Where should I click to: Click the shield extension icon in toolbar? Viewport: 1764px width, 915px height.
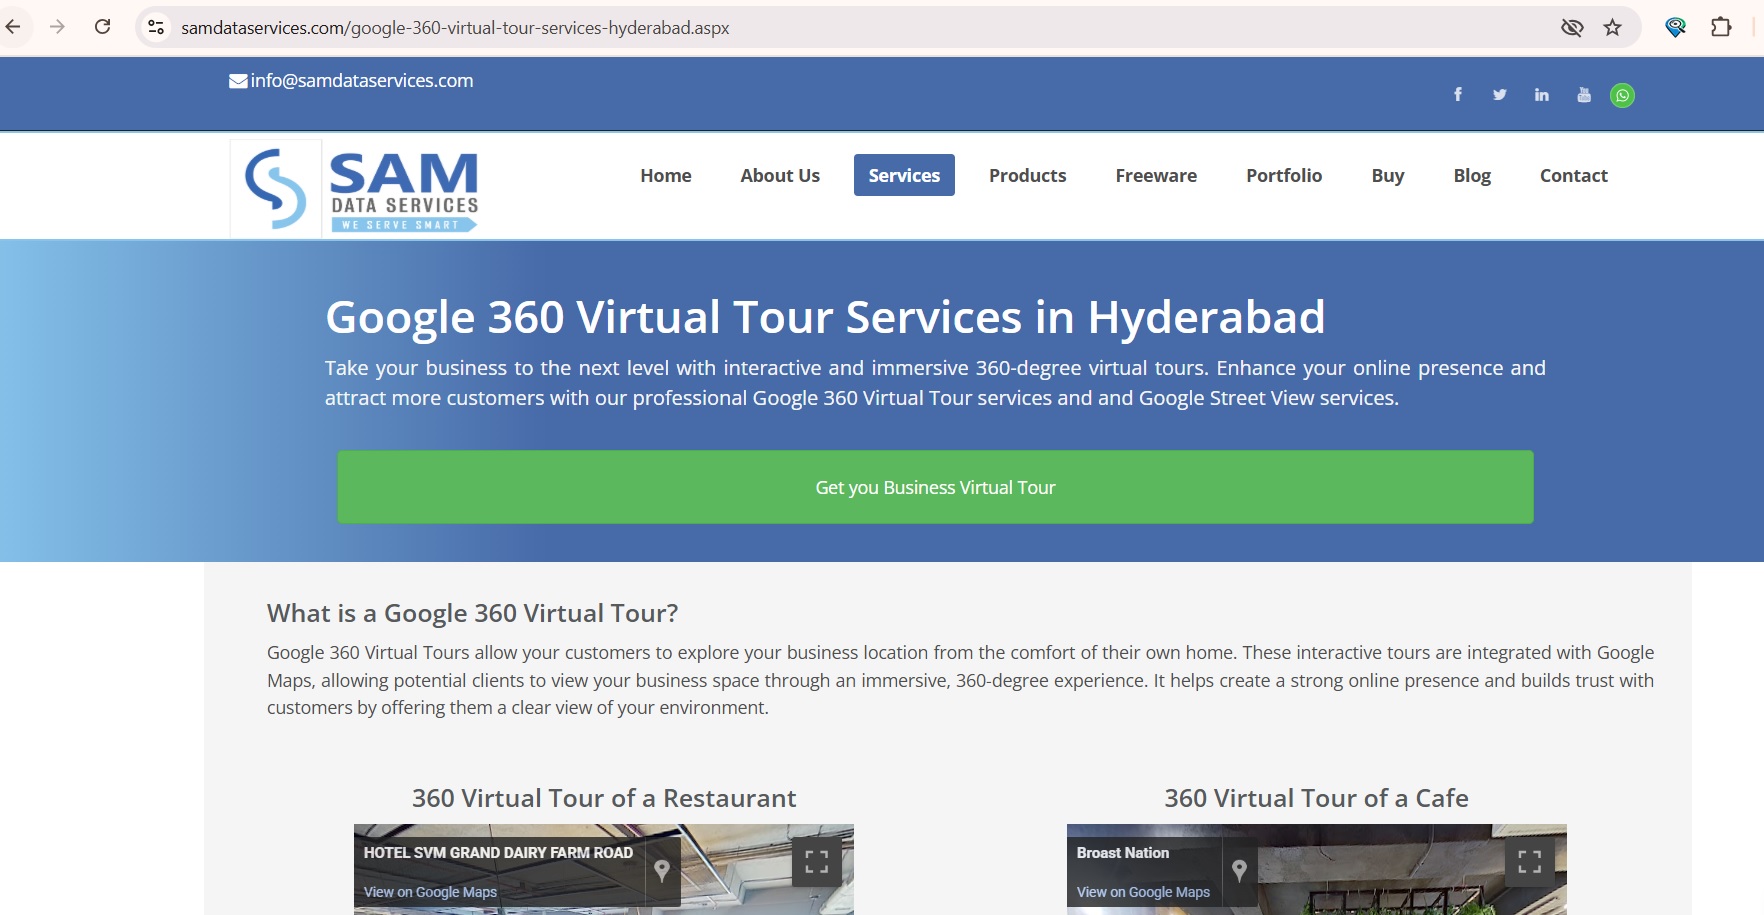(1676, 28)
